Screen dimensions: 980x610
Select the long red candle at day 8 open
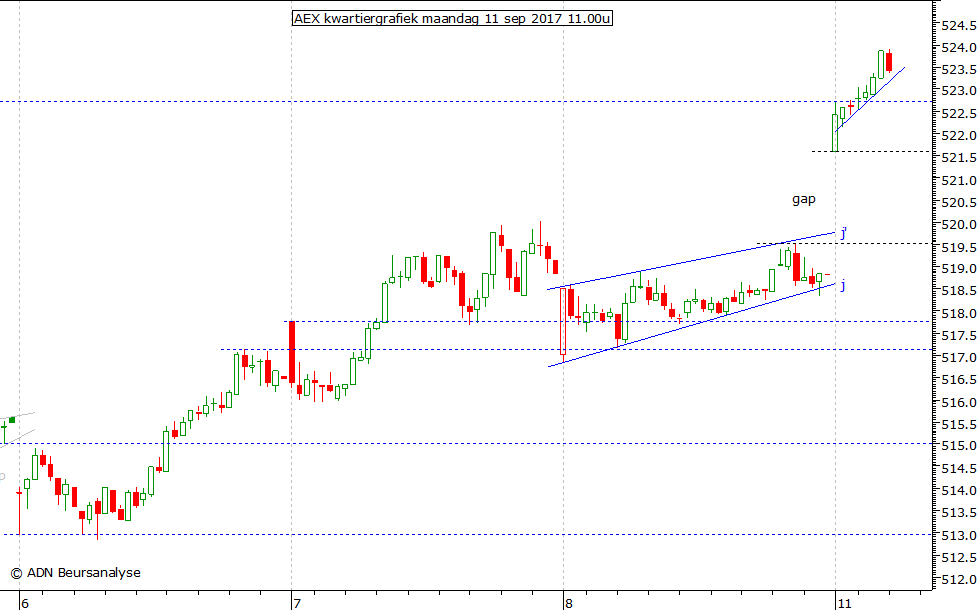click(x=563, y=320)
